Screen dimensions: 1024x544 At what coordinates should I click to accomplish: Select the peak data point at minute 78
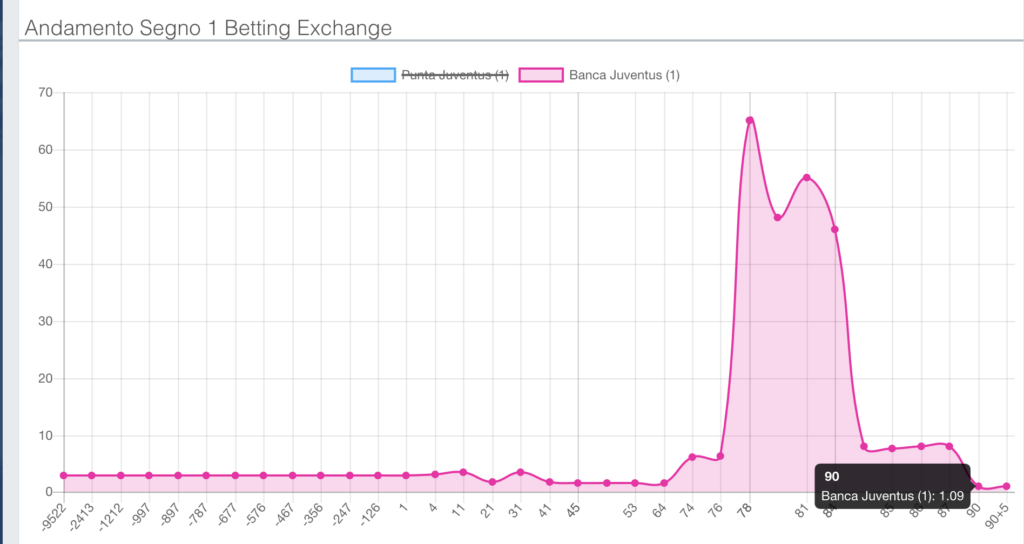750,120
